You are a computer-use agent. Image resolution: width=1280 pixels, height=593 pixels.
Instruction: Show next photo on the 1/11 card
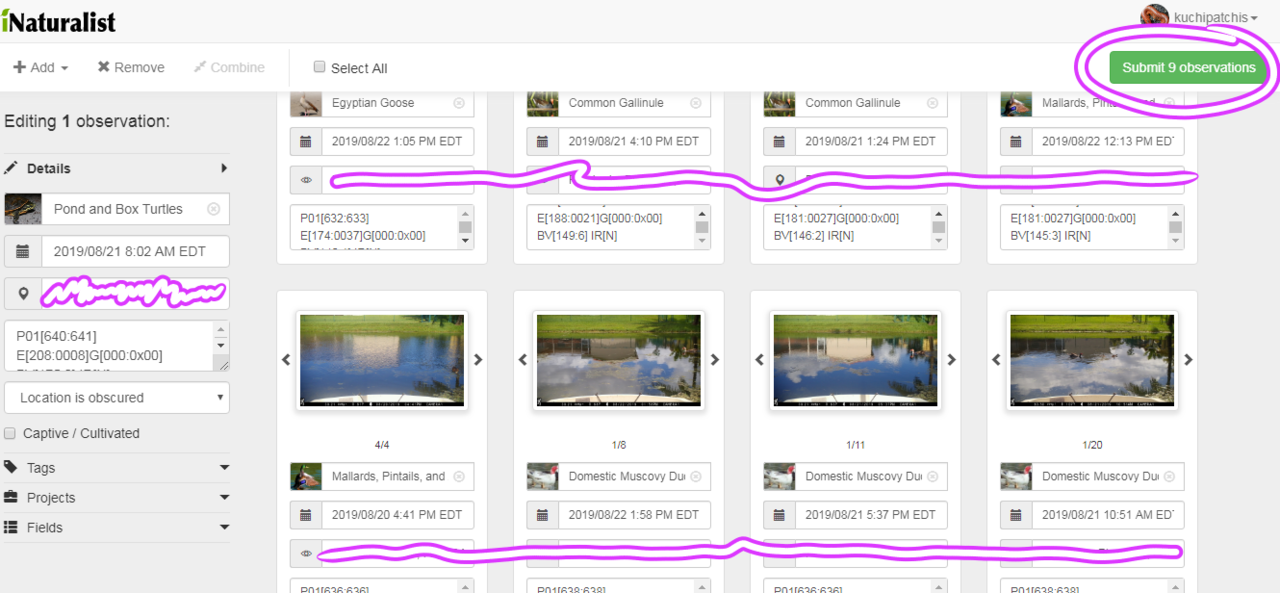click(x=952, y=360)
